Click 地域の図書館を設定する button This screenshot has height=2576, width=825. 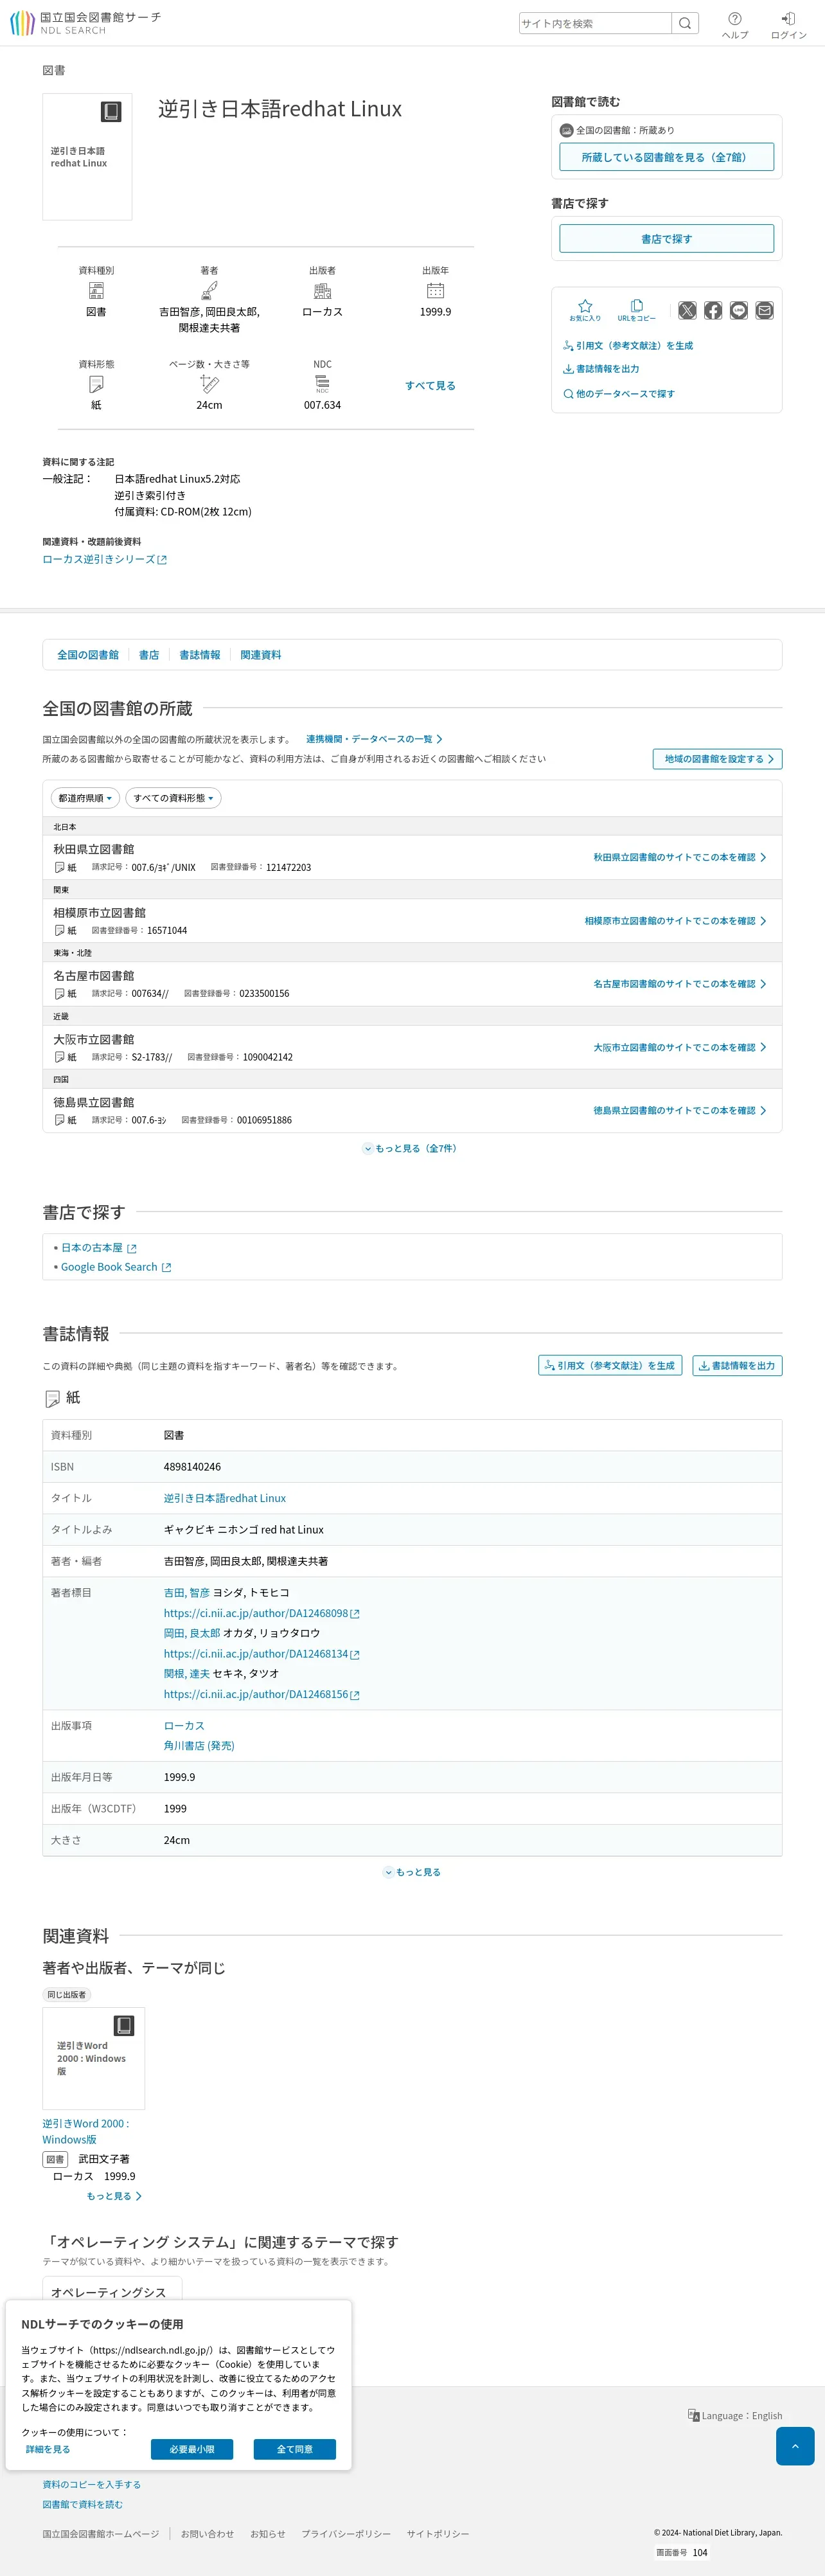pos(717,759)
